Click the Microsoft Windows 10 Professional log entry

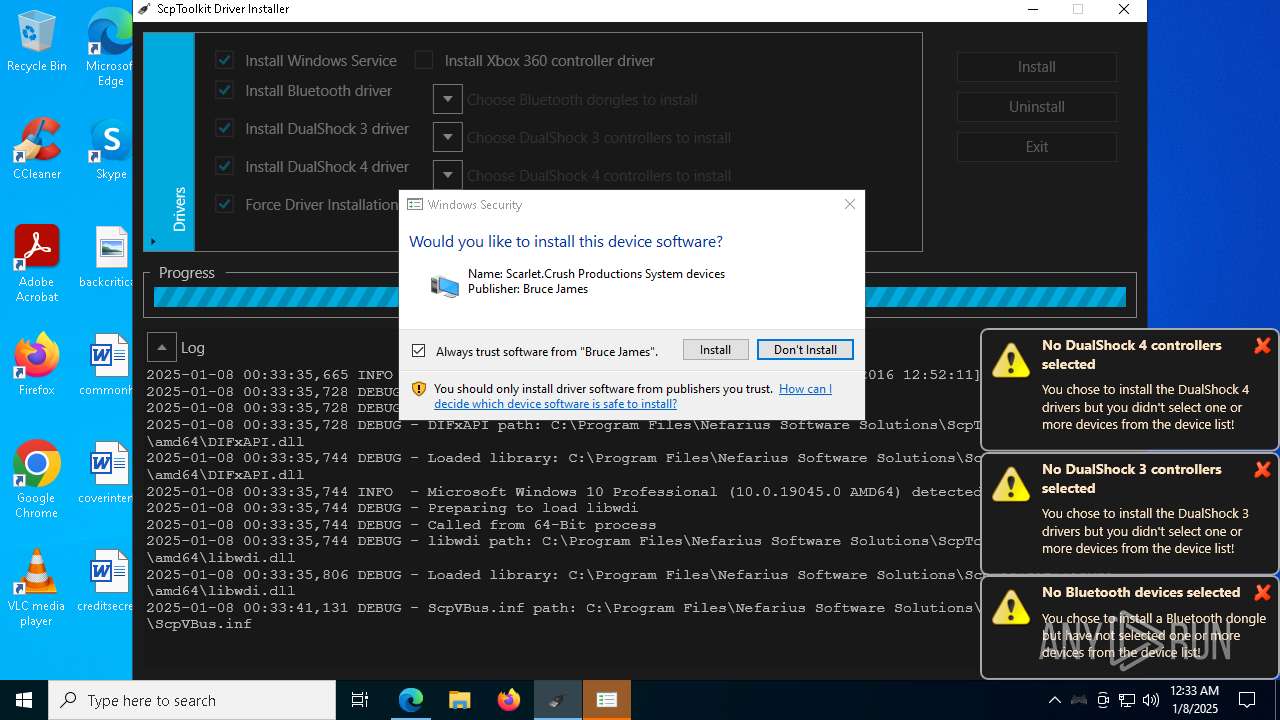563,491
